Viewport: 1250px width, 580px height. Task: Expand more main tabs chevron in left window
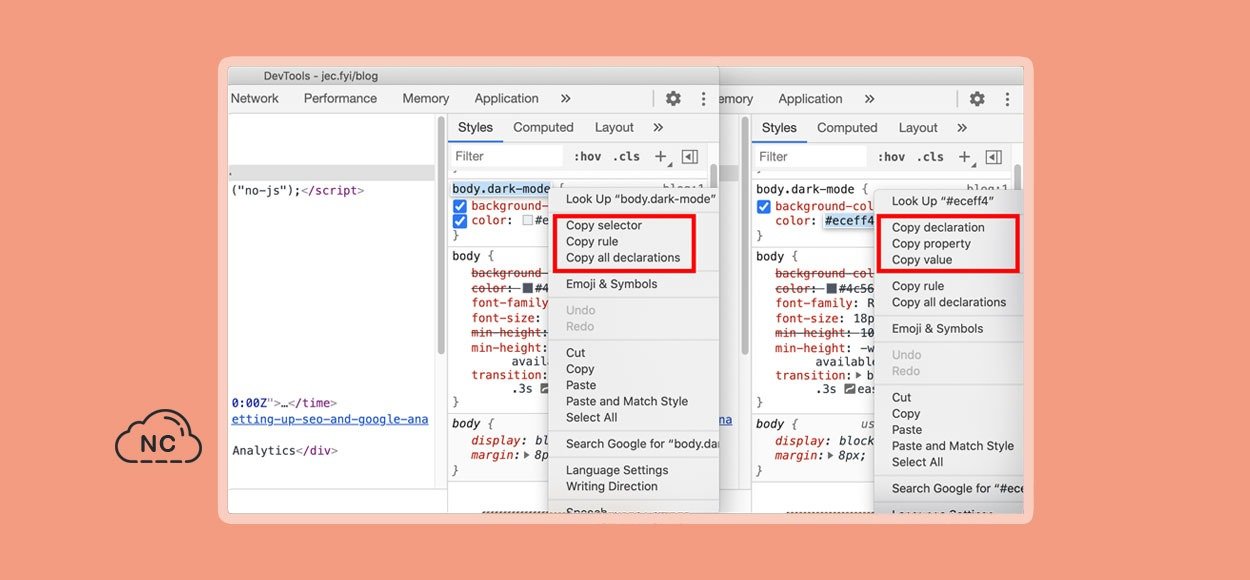click(565, 98)
